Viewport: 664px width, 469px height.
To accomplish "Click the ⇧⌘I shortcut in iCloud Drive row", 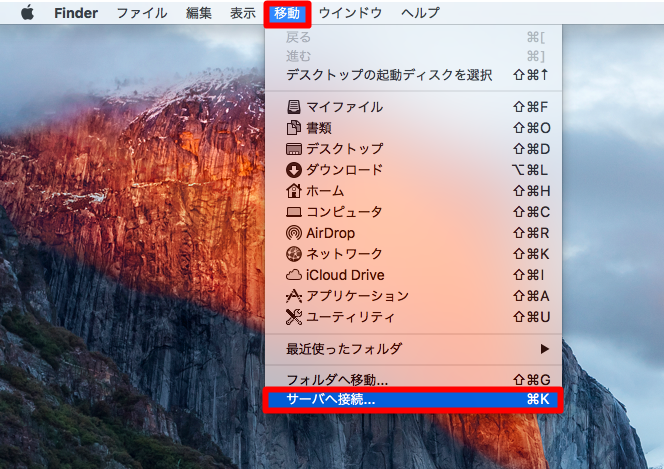I will 528,275.
